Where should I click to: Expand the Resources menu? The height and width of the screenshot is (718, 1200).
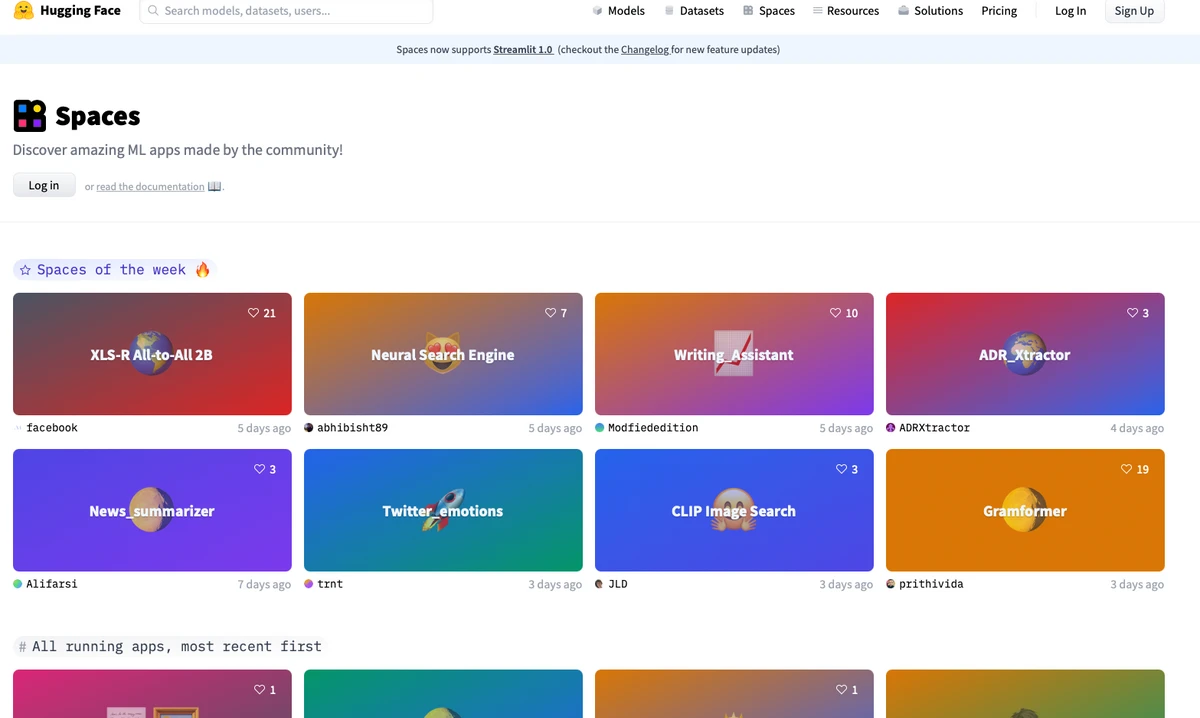pos(846,11)
